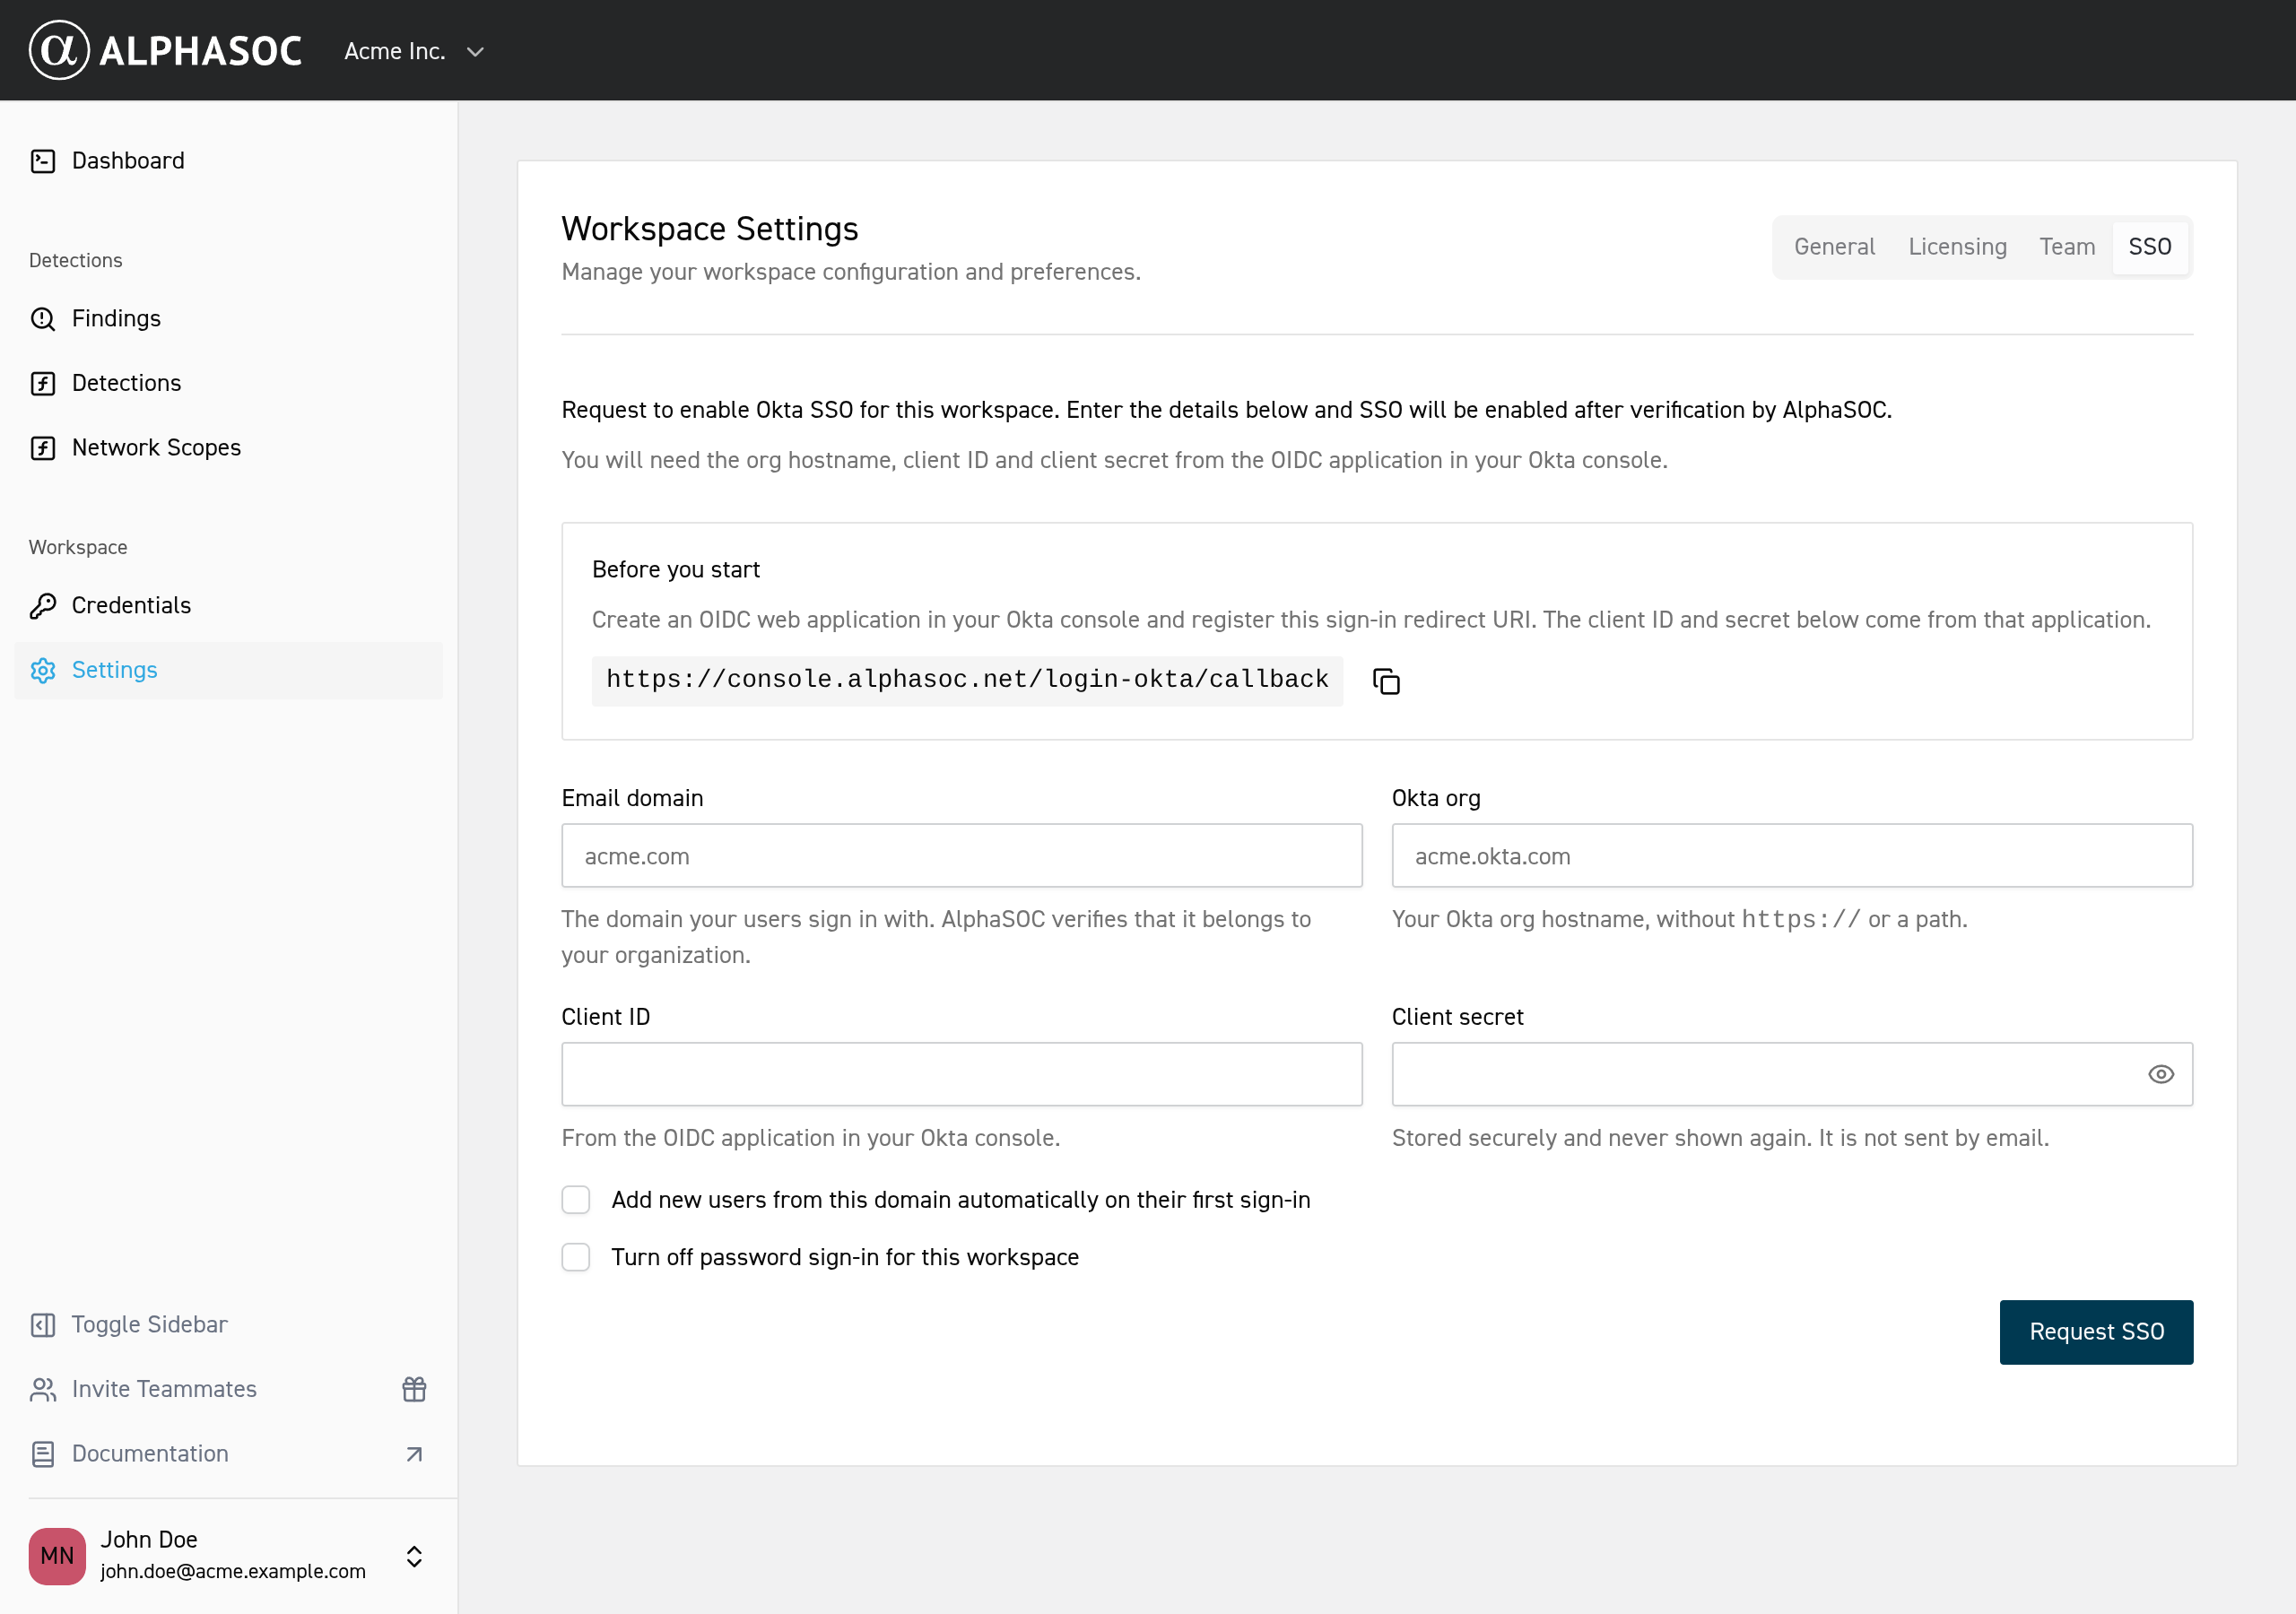Click the Workspace Settings heading
This screenshot has width=2296, height=1614.
[710, 229]
